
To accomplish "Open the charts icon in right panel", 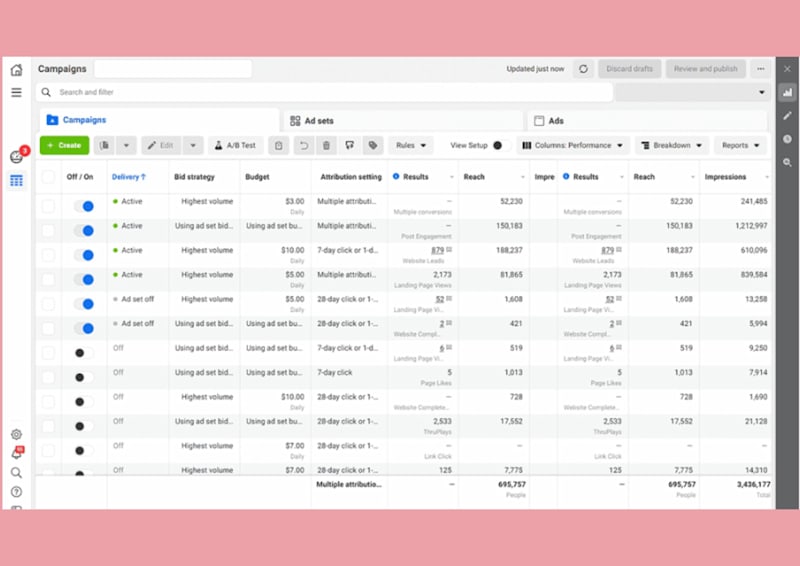I will coord(787,92).
